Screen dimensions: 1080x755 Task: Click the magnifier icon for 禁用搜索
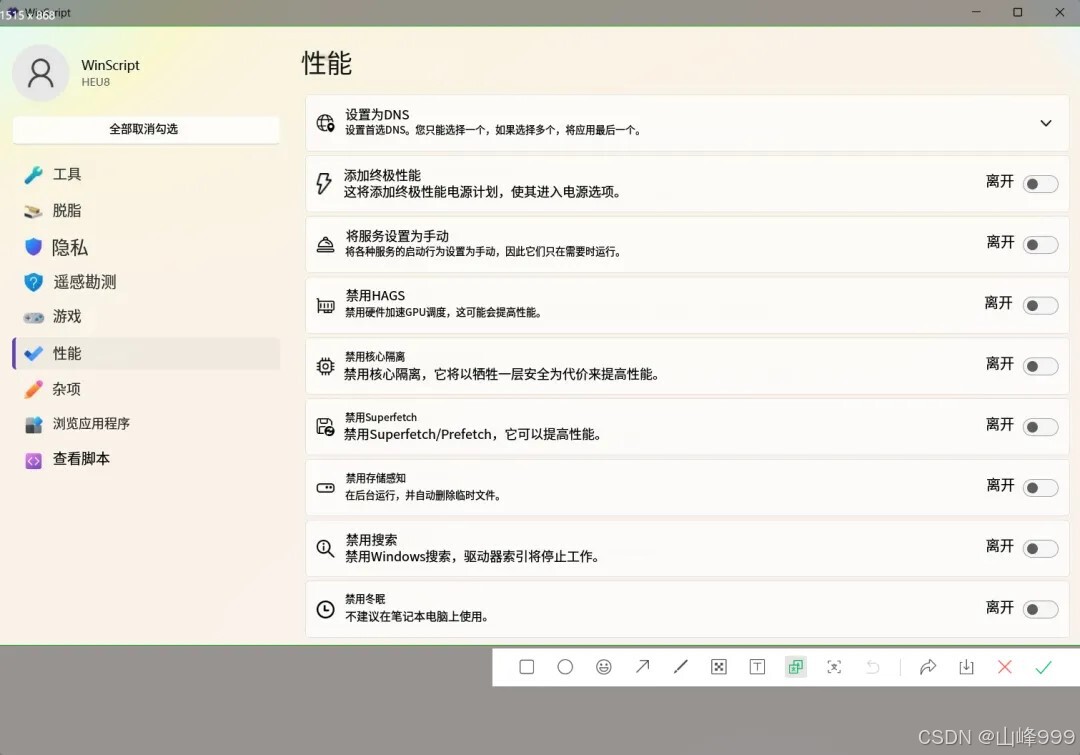tap(325, 548)
